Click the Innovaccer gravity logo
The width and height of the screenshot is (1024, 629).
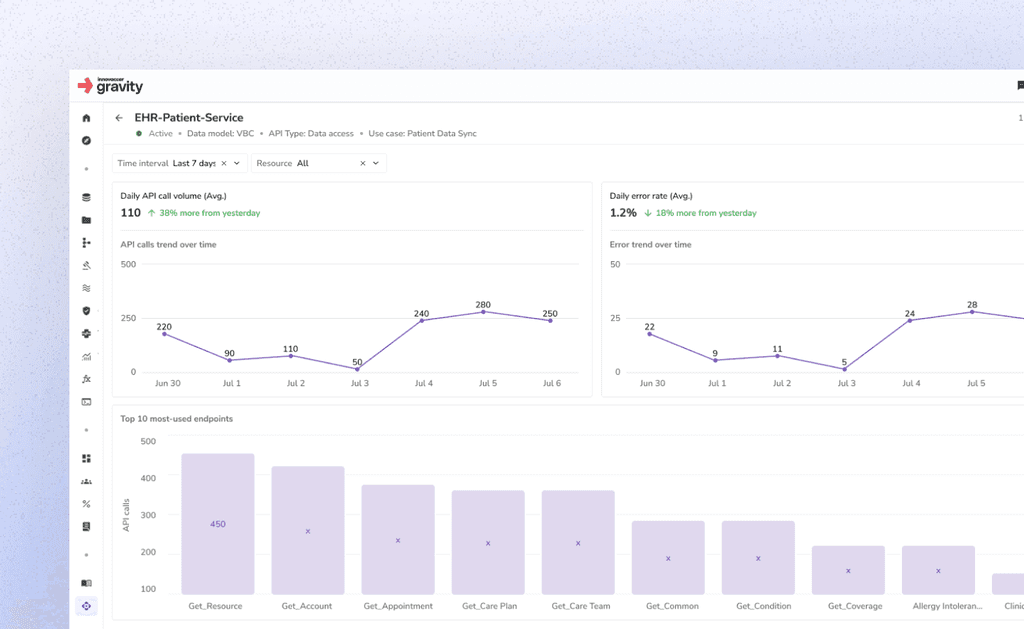(x=110, y=86)
